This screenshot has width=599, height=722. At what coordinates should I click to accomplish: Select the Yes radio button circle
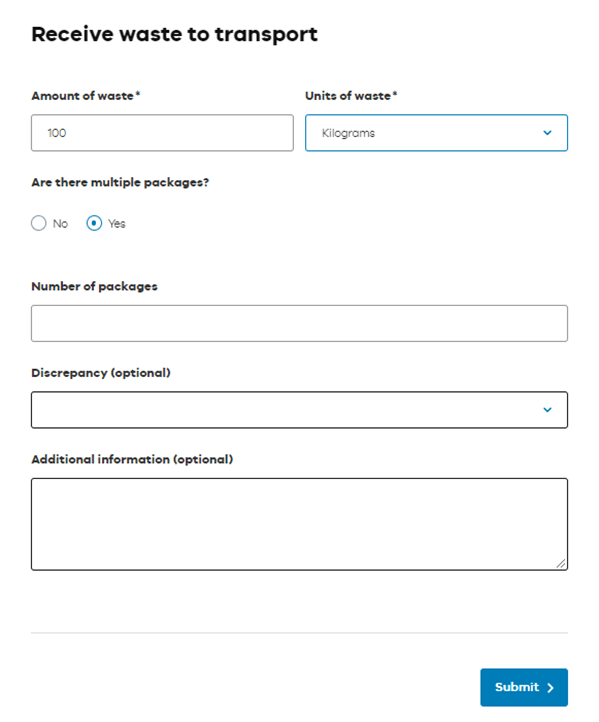(x=94, y=223)
